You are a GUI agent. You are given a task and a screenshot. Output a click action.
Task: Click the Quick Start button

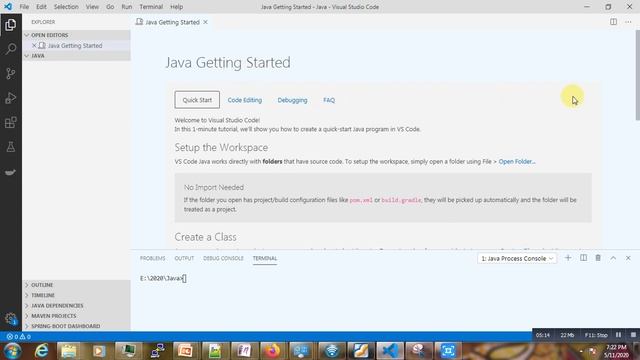(x=197, y=100)
